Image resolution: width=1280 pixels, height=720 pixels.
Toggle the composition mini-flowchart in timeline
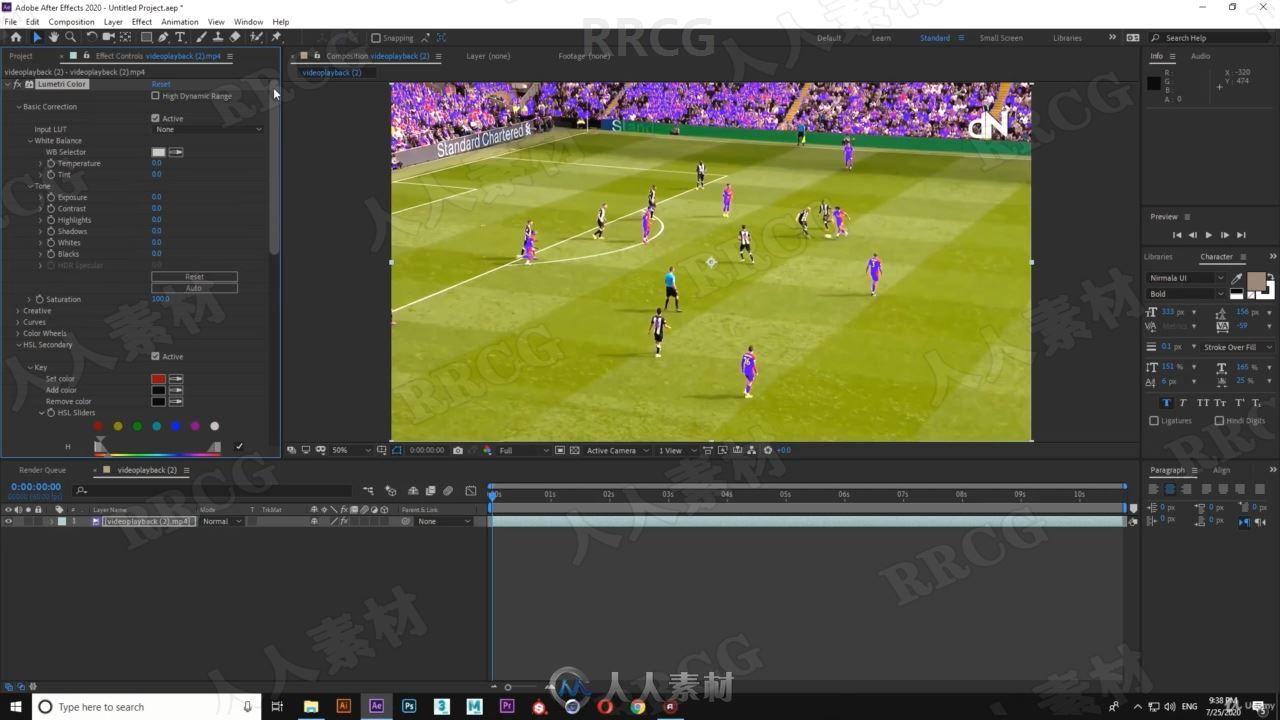tap(368, 491)
